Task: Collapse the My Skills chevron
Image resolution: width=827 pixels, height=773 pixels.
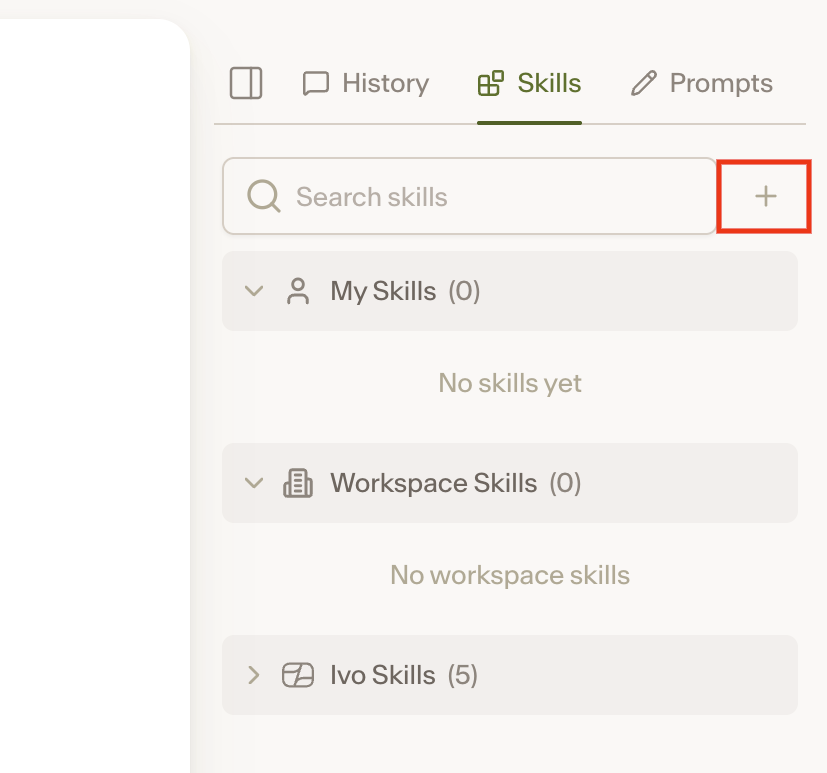Action: point(254,291)
